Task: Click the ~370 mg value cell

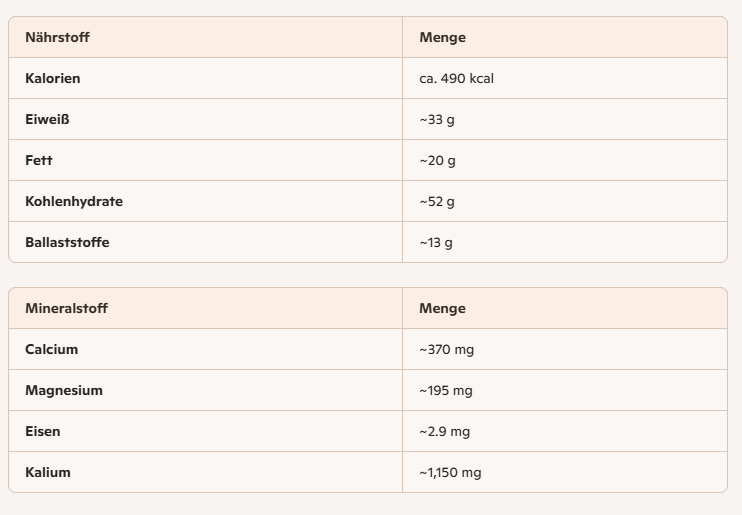Action: coord(446,349)
